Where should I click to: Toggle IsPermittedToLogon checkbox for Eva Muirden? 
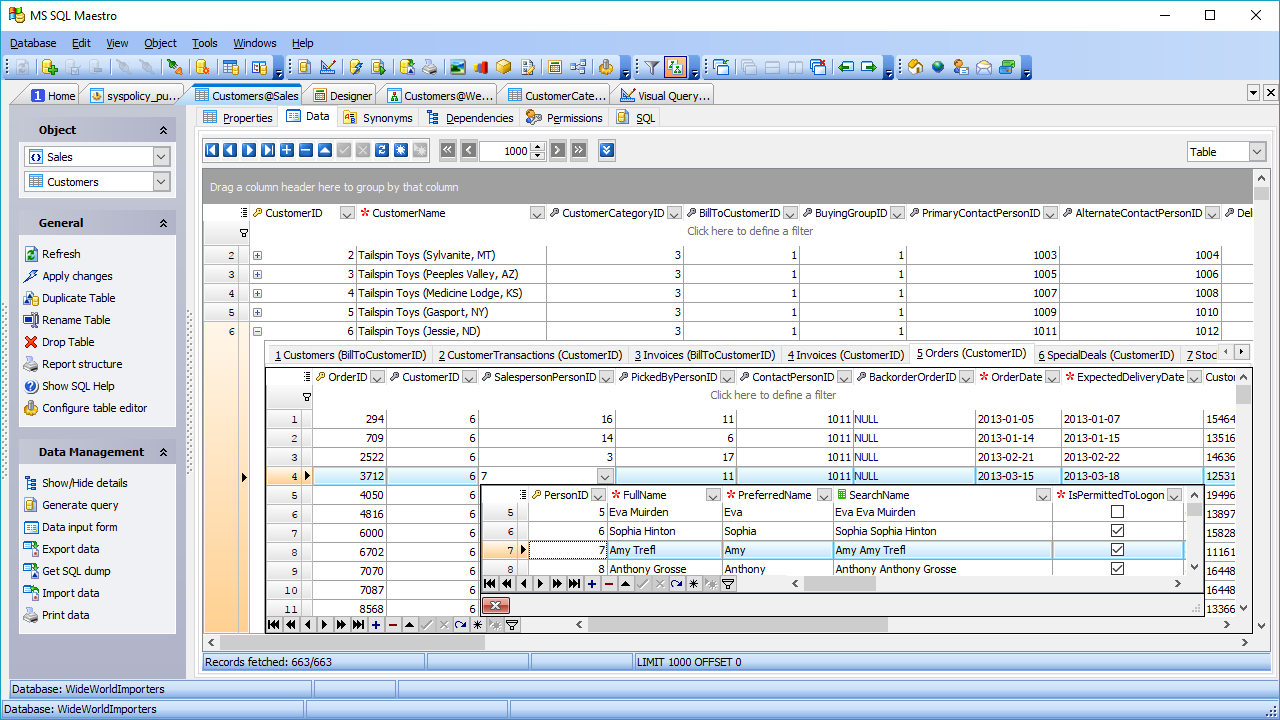1117,512
